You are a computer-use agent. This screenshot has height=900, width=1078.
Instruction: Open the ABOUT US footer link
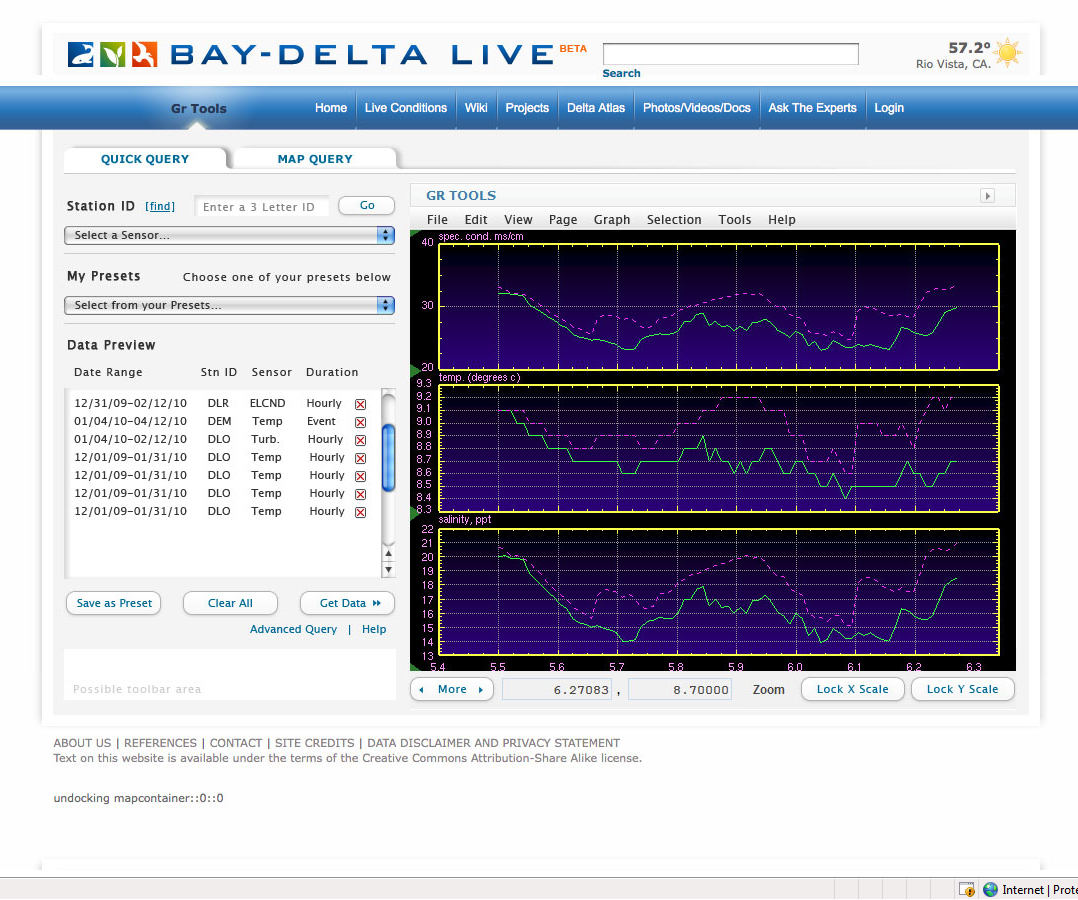coord(82,743)
